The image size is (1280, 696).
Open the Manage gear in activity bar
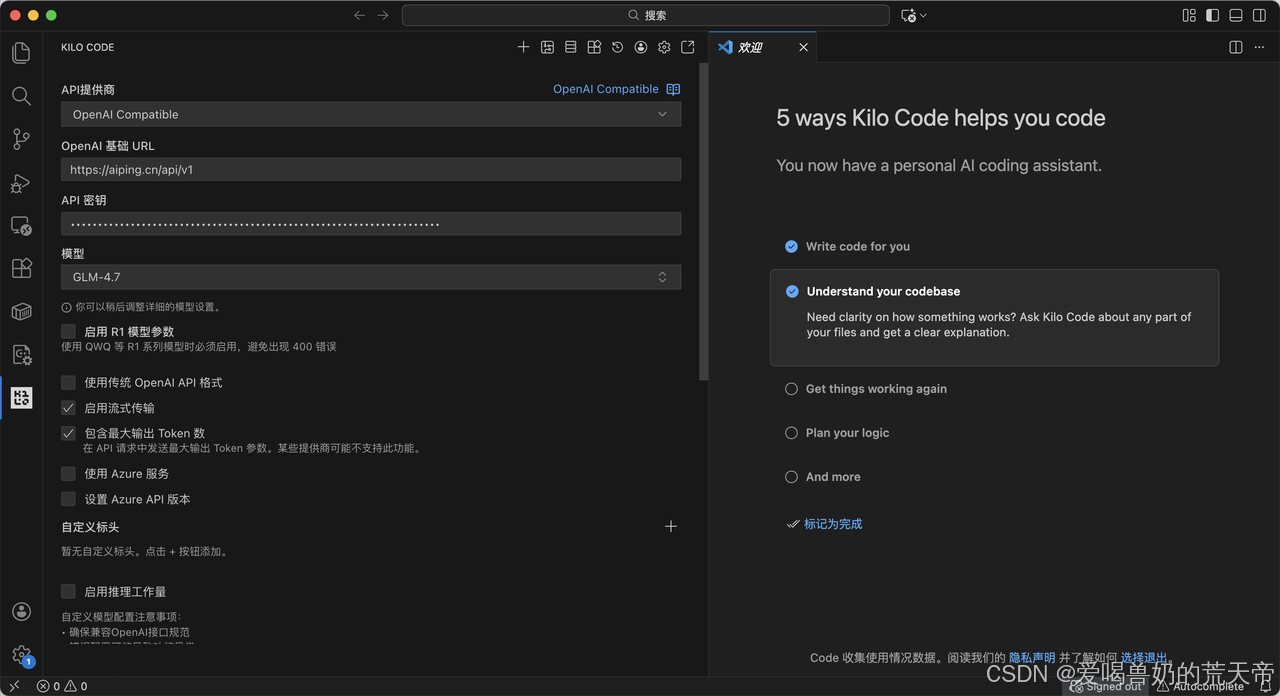tap(21, 655)
